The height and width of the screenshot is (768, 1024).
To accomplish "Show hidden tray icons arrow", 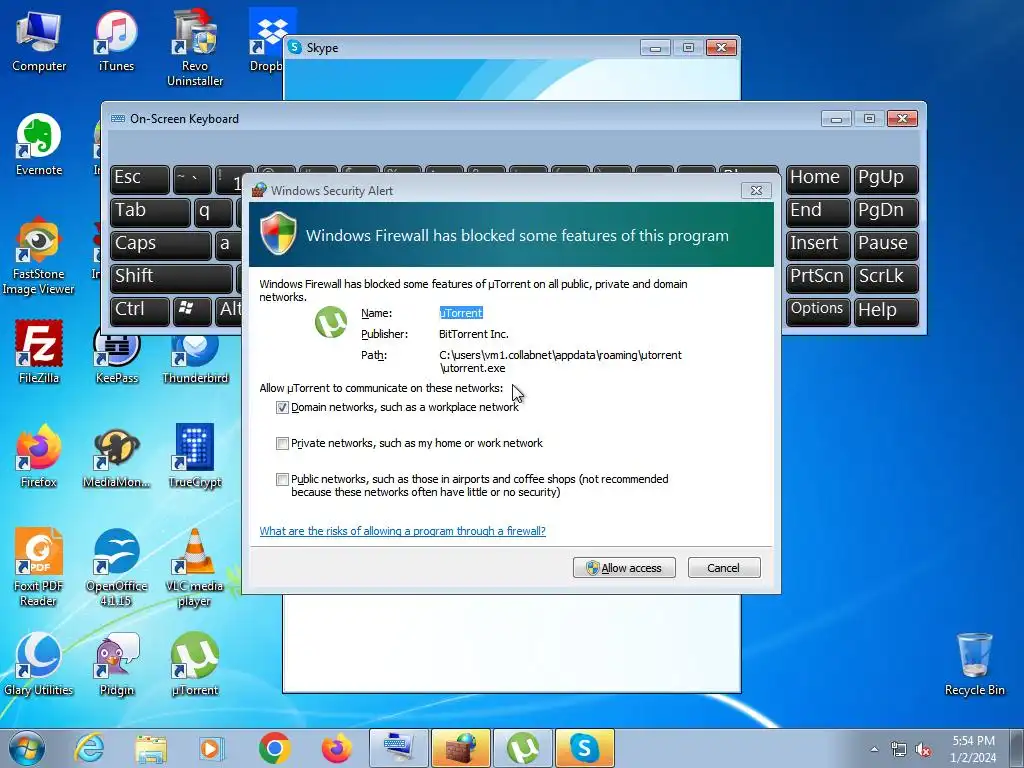I will pyautogui.click(x=874, y=749).
